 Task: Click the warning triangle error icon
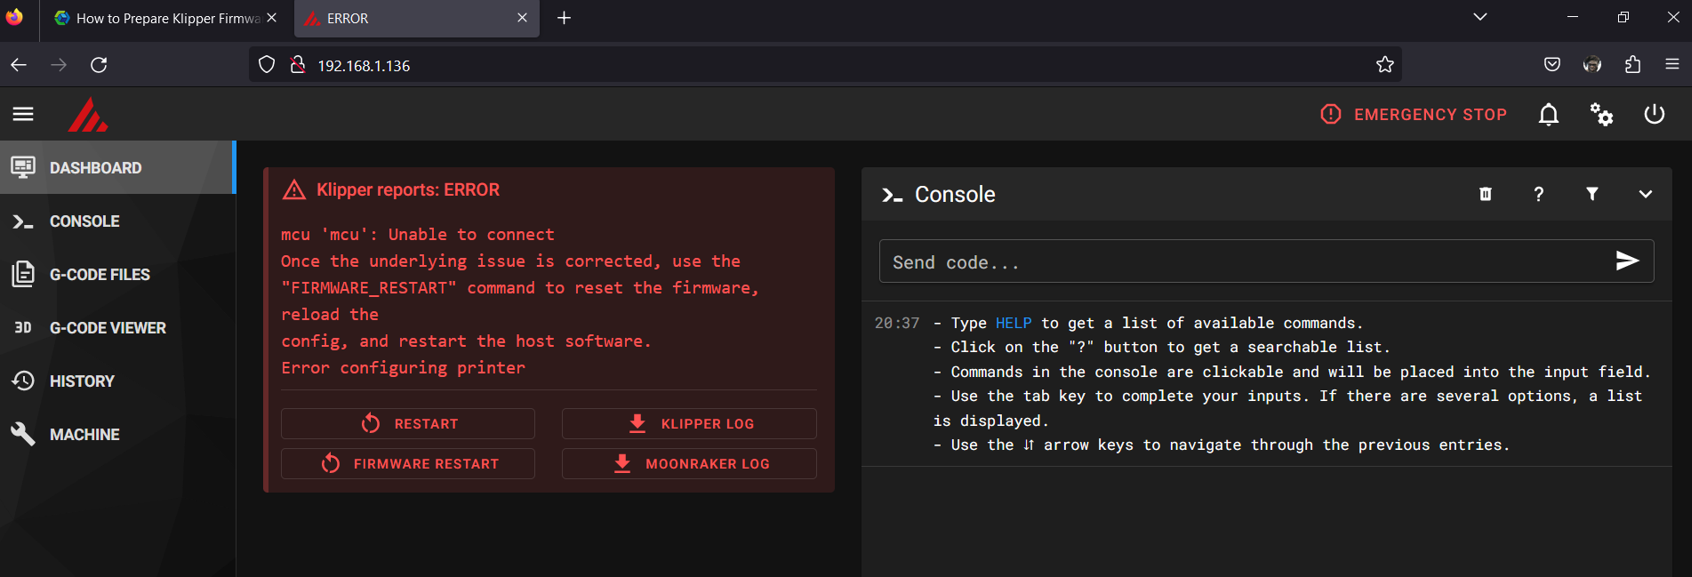tap(294, 190)
